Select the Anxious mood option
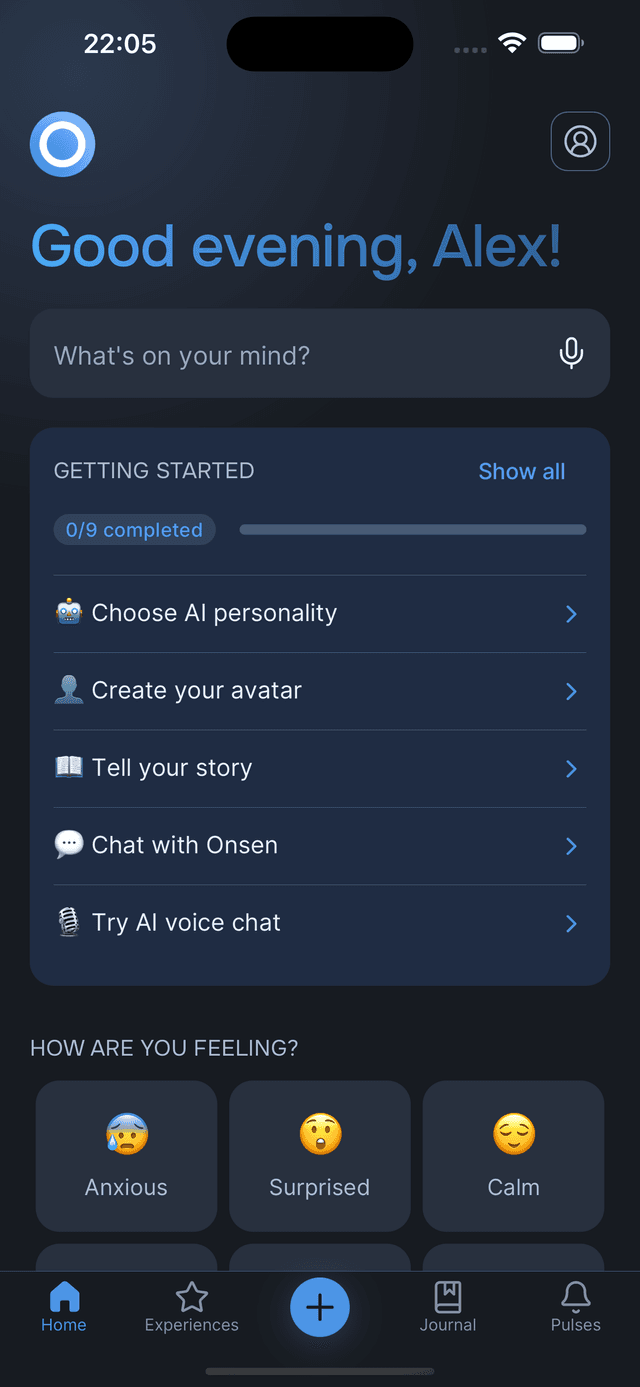640x1387 pixels. [x=126, y=1156]
